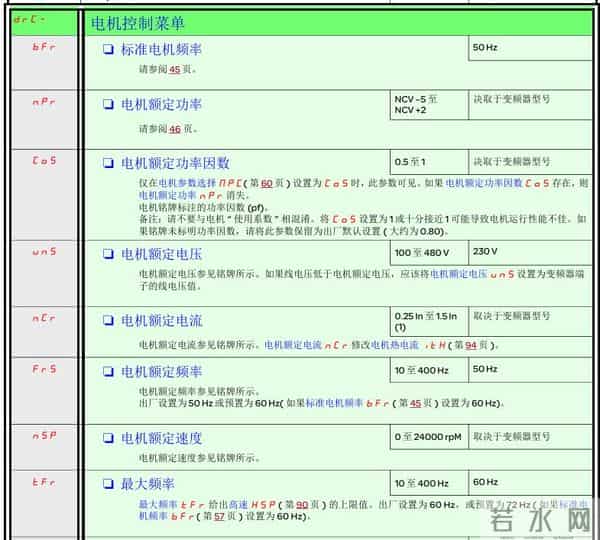Select the 100 至 480 V range cell
This screenshot has width=600, height=540.
(x=429, y=253)
